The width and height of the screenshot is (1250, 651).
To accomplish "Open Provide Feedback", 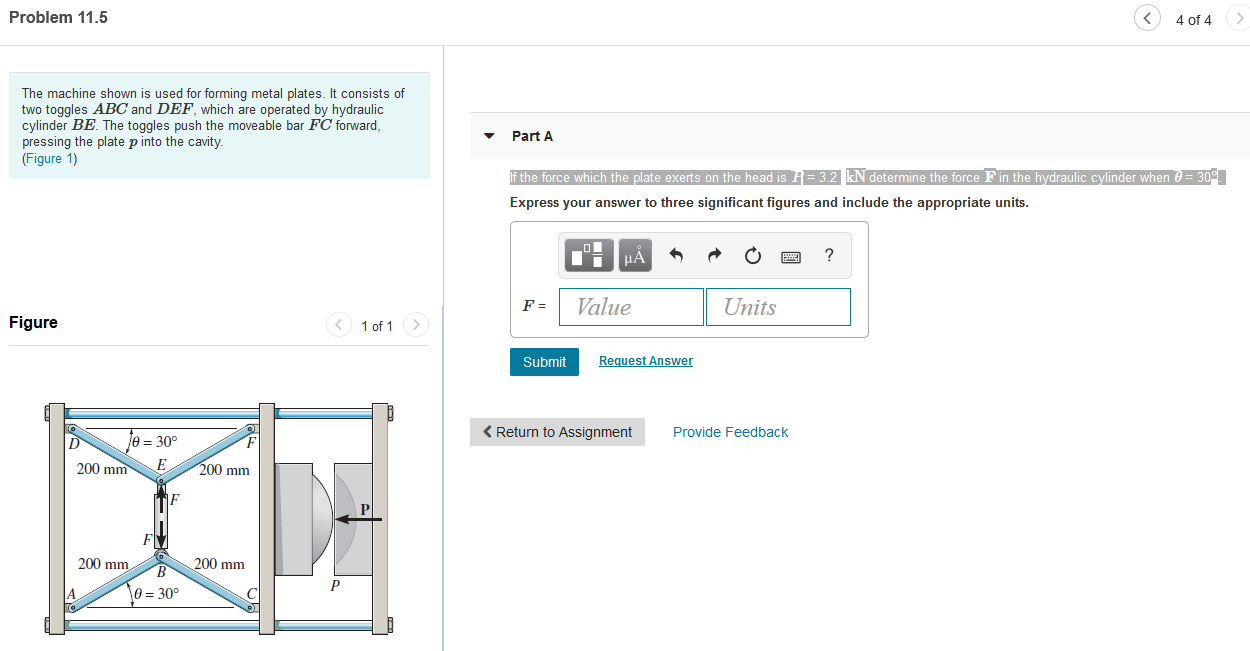I will coord(730,431).
